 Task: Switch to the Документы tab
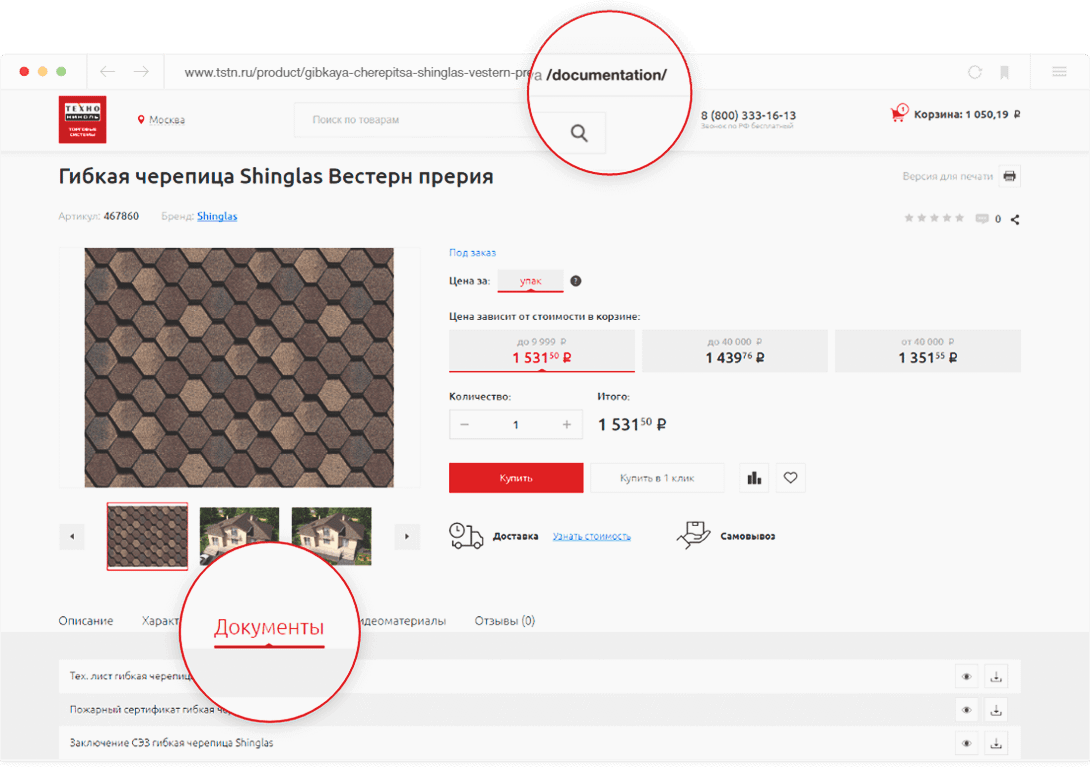[x=269, y=627]
